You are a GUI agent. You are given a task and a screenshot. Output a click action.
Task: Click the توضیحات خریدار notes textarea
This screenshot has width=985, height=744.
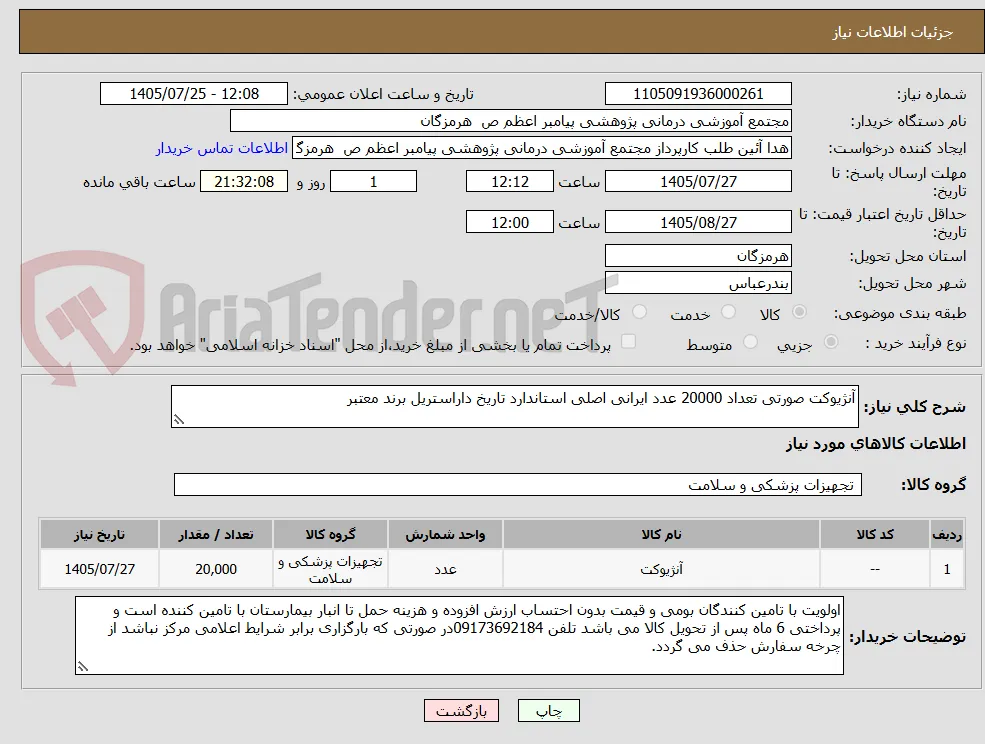coord(459,636)
